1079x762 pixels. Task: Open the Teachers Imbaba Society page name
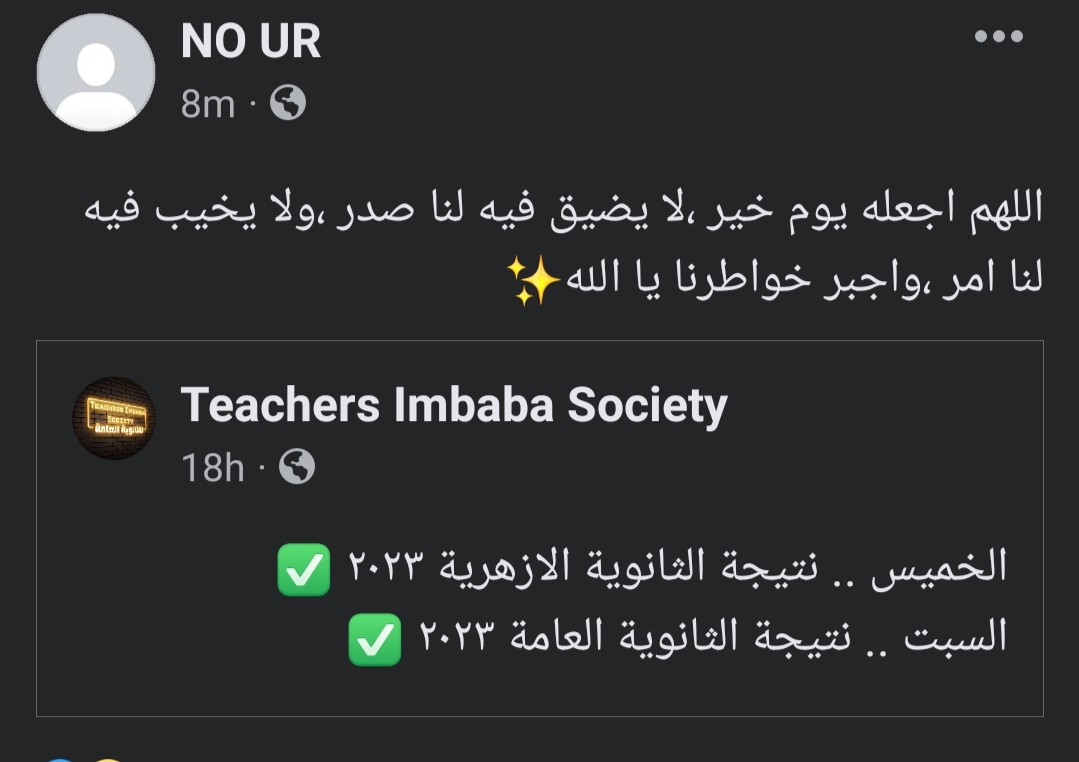(453, 405)
